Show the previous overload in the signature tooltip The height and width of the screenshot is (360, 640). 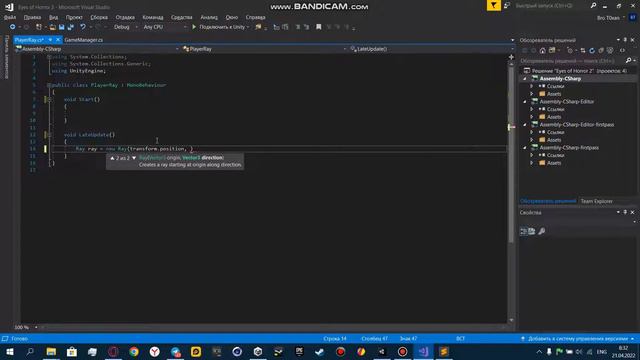pos(112,158)
